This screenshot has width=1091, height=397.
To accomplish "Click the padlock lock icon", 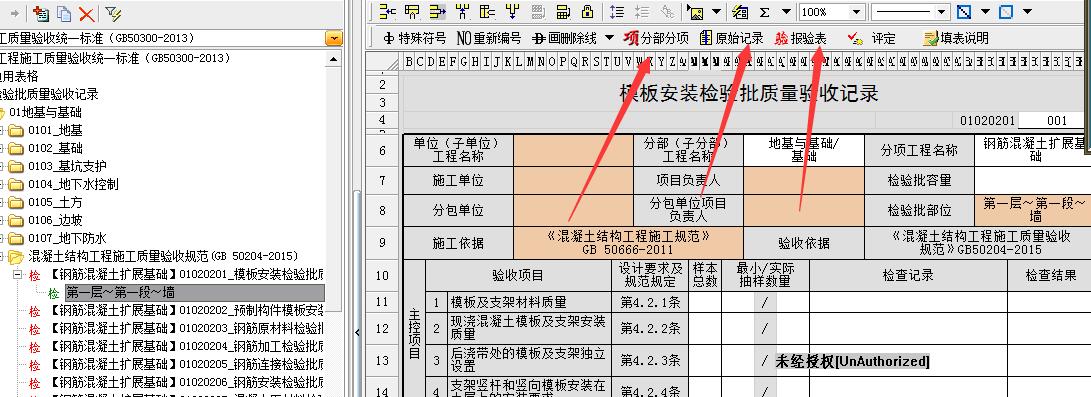I will (587, 12).
